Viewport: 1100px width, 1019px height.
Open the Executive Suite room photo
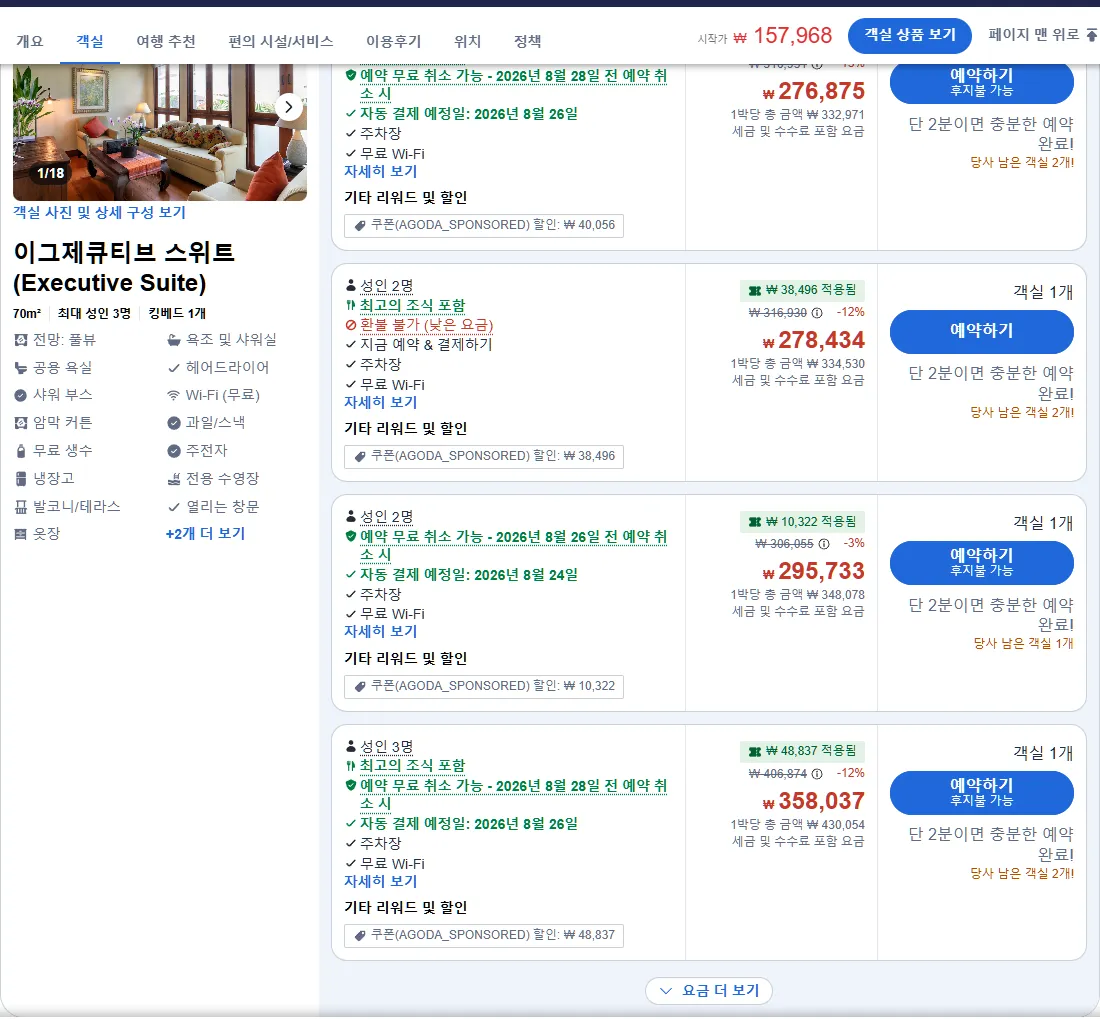[160, 132]
